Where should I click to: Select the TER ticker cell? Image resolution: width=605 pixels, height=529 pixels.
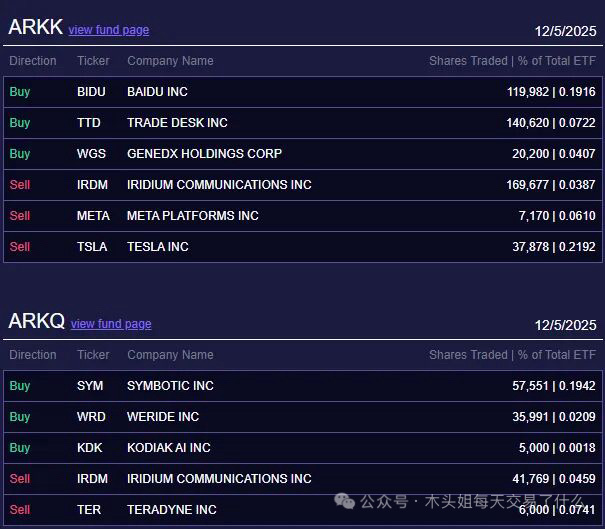[89, 510]
